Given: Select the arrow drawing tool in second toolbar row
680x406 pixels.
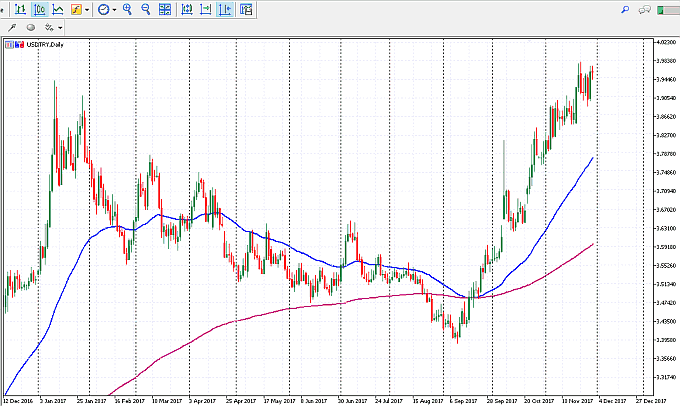Looking at the screenshot, I should (x=14, y=28).
